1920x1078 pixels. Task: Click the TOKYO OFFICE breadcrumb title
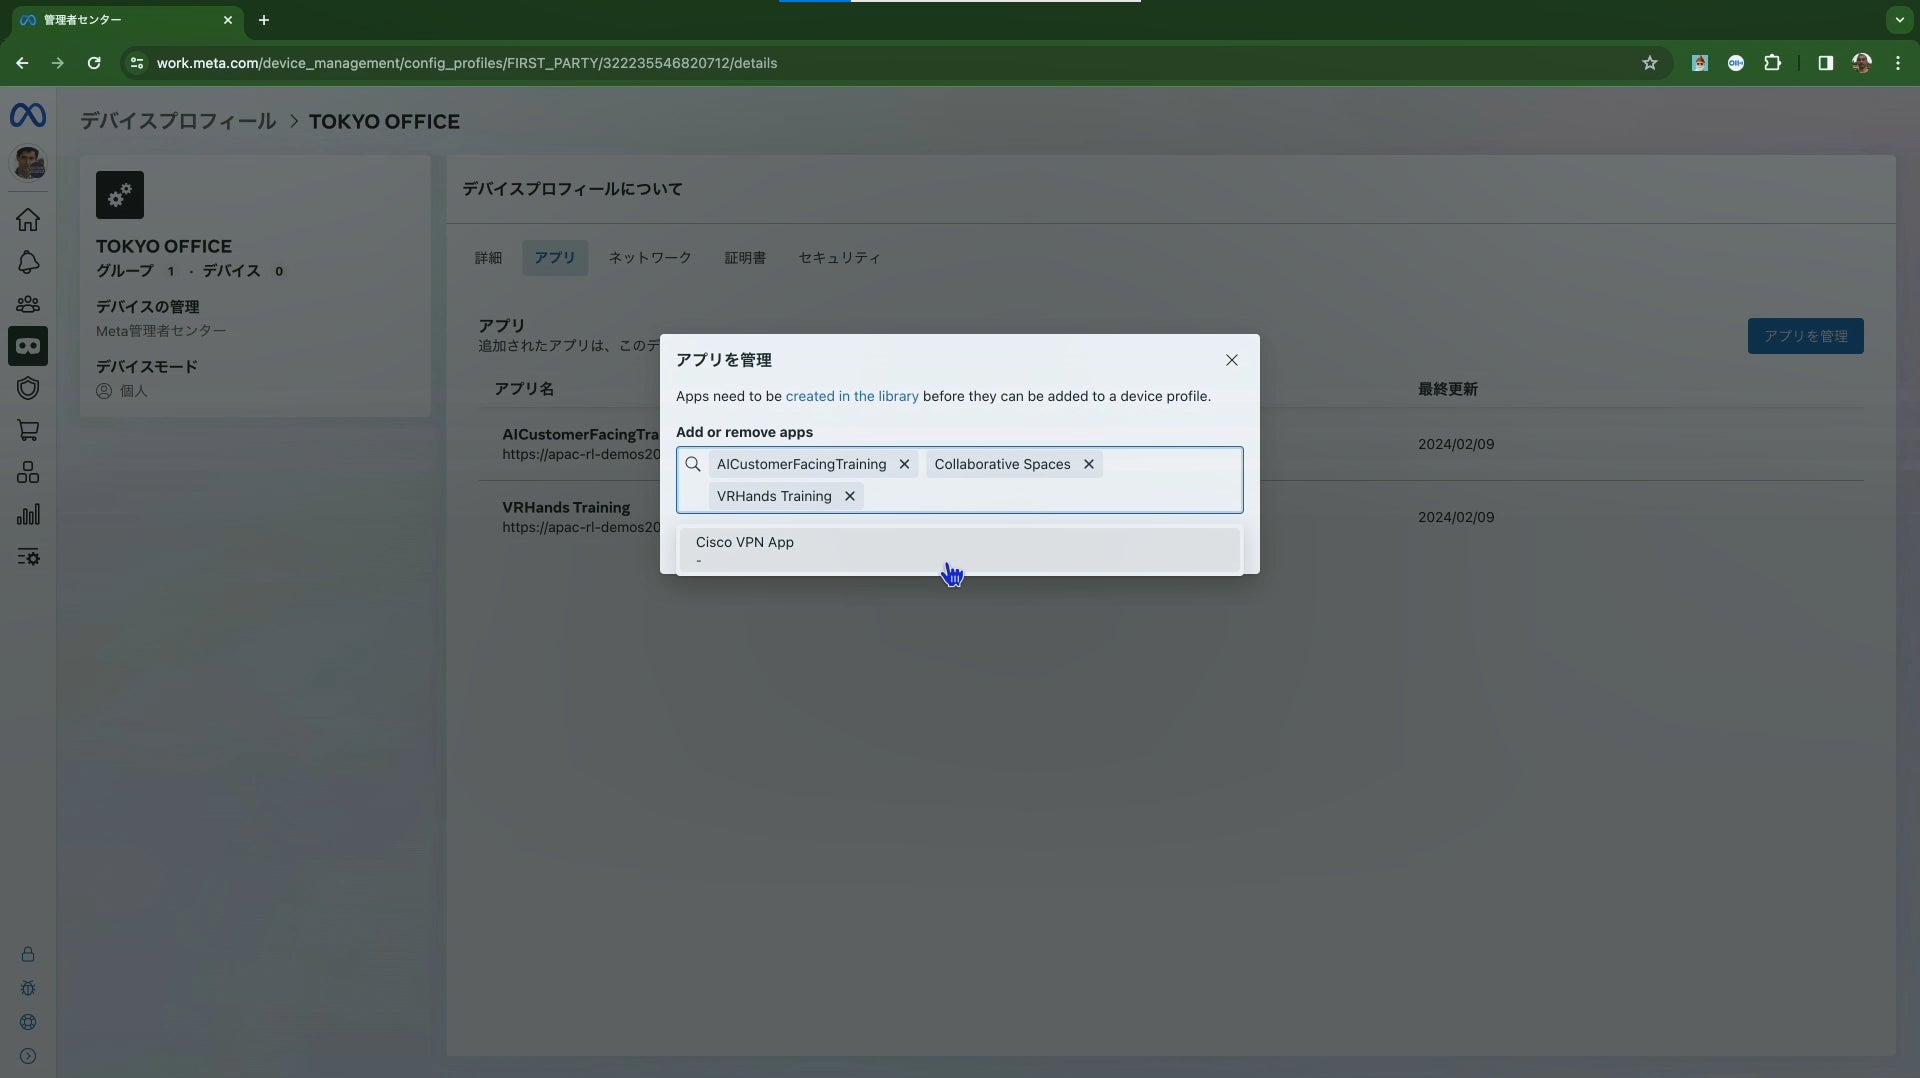384,121
